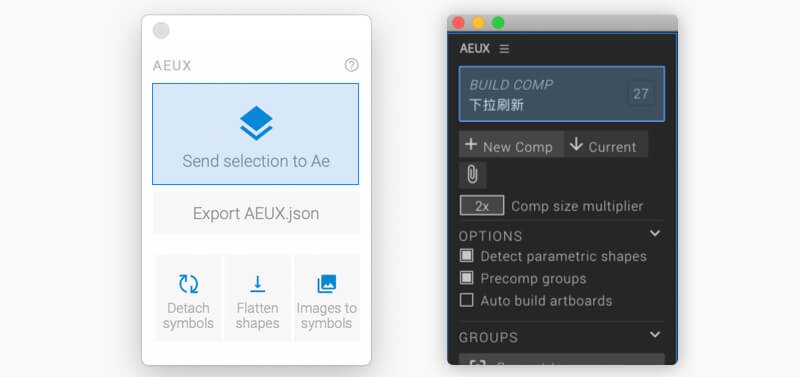Close the Sketch AEUX panel gray circle
Viewport: 800px width, 377px height.
click(161, 31)
